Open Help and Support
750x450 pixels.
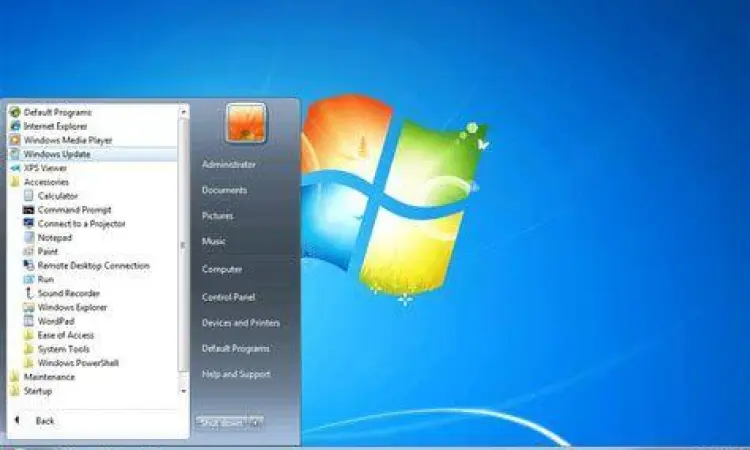236,374
